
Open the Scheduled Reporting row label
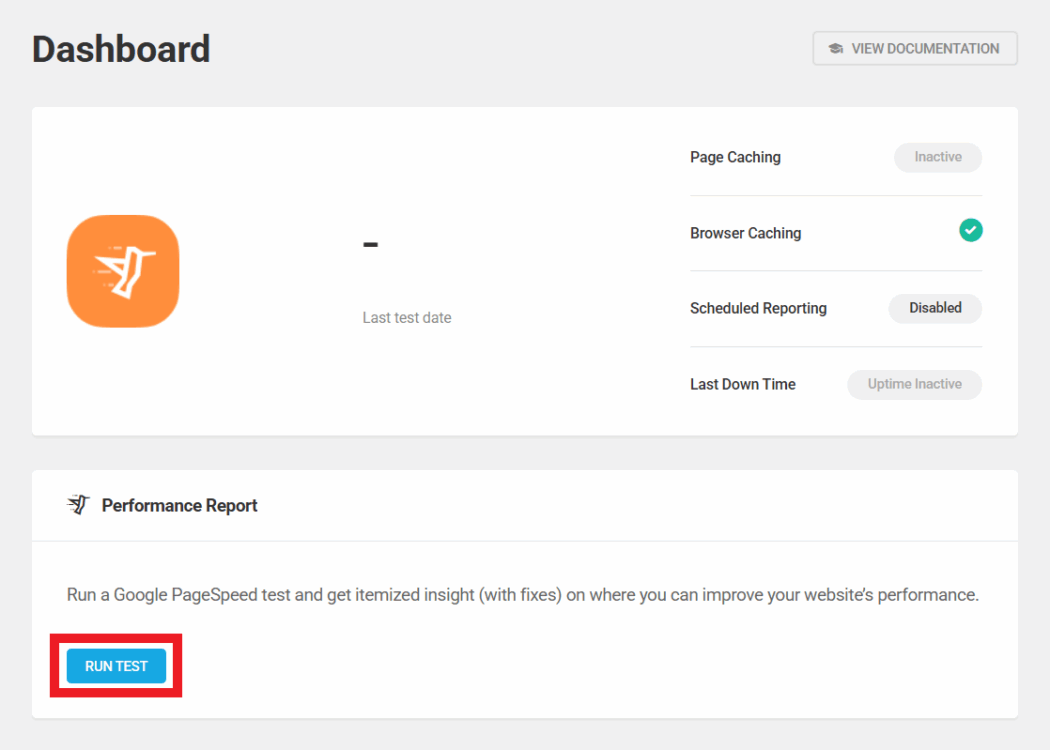pos(758,308)
